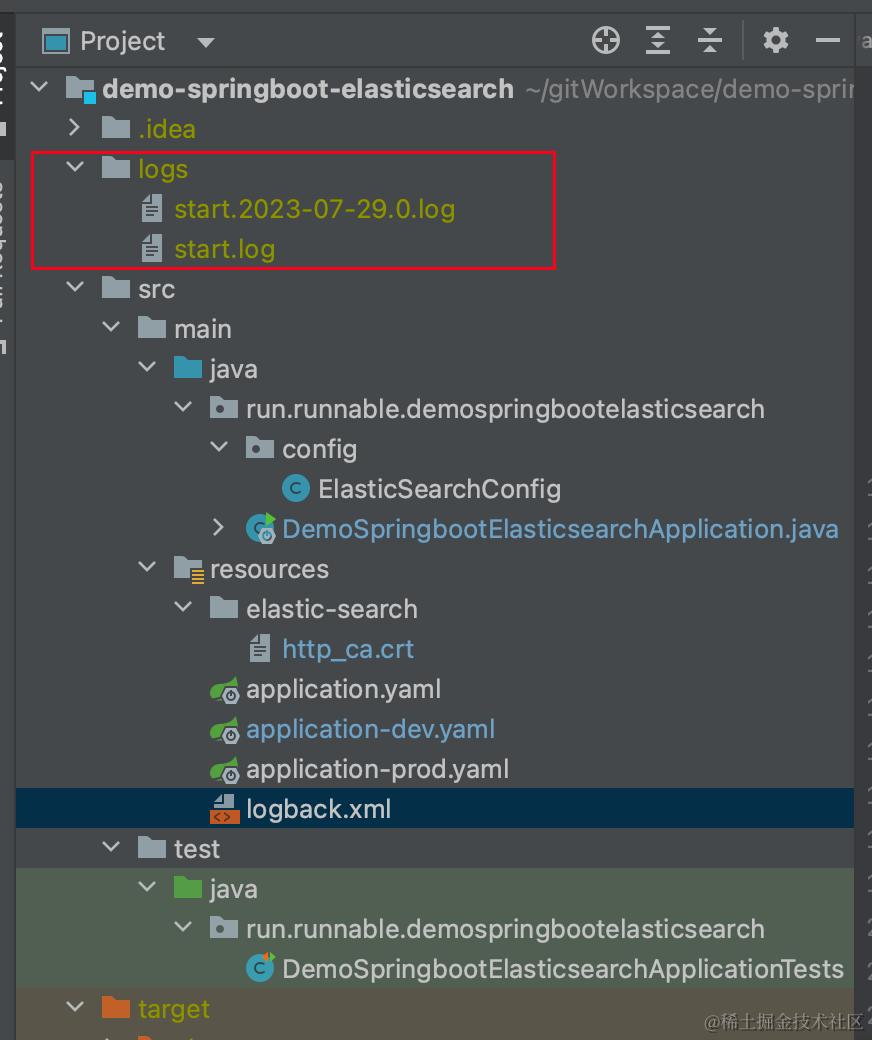Select the src folder name
This screenshot has height=1040, width=872.
point(156,289)
